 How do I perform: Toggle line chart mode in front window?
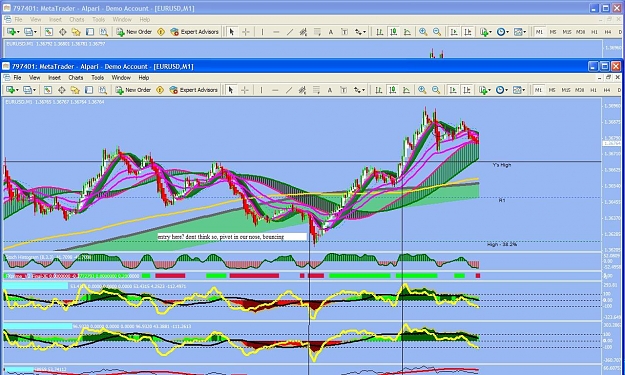pos(406,90)
